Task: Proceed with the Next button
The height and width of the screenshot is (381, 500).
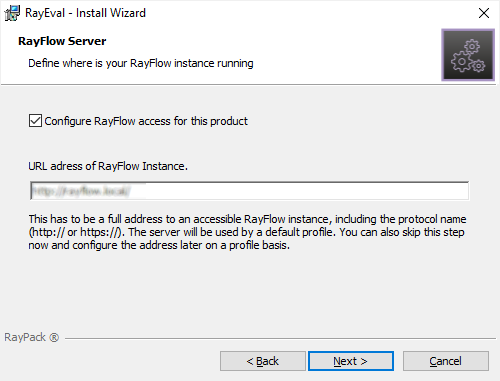Action: click(351, 361)
